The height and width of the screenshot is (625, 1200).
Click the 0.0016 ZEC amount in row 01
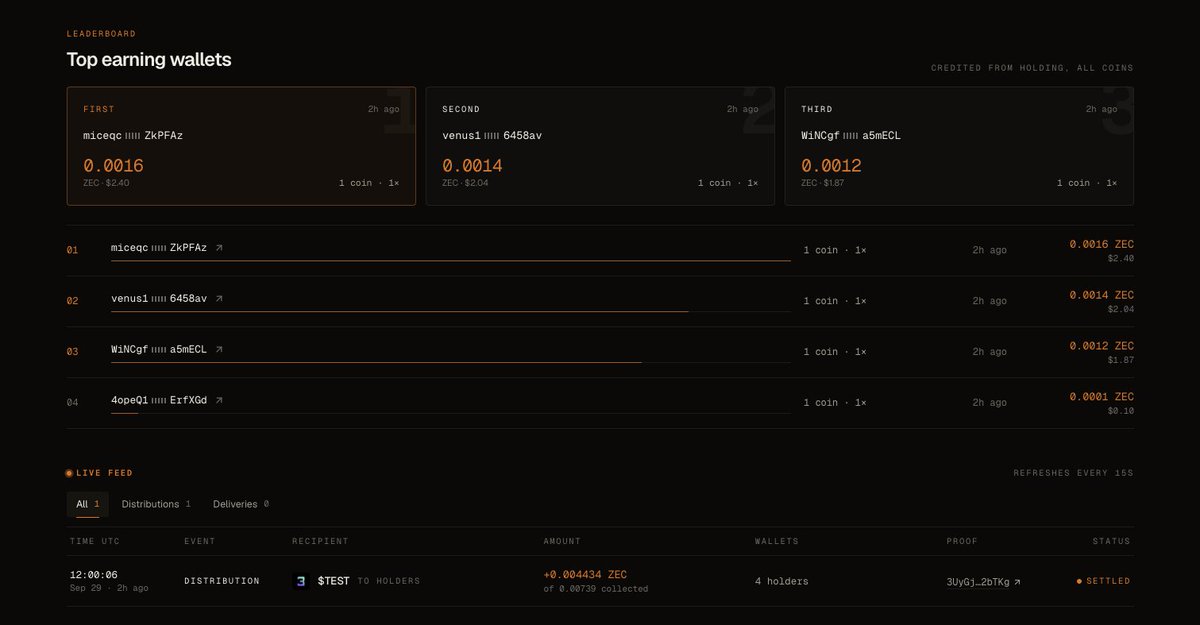1101,244
